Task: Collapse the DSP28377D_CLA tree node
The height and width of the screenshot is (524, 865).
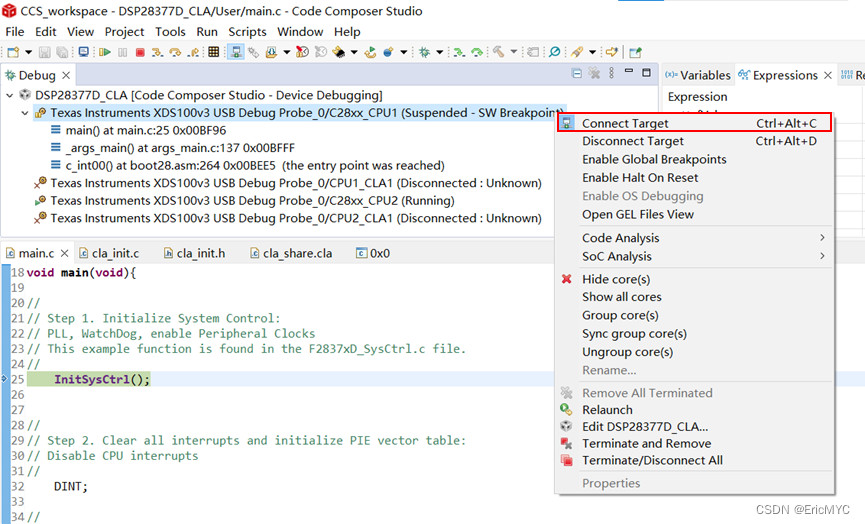Action: click(x=9, y=95)
